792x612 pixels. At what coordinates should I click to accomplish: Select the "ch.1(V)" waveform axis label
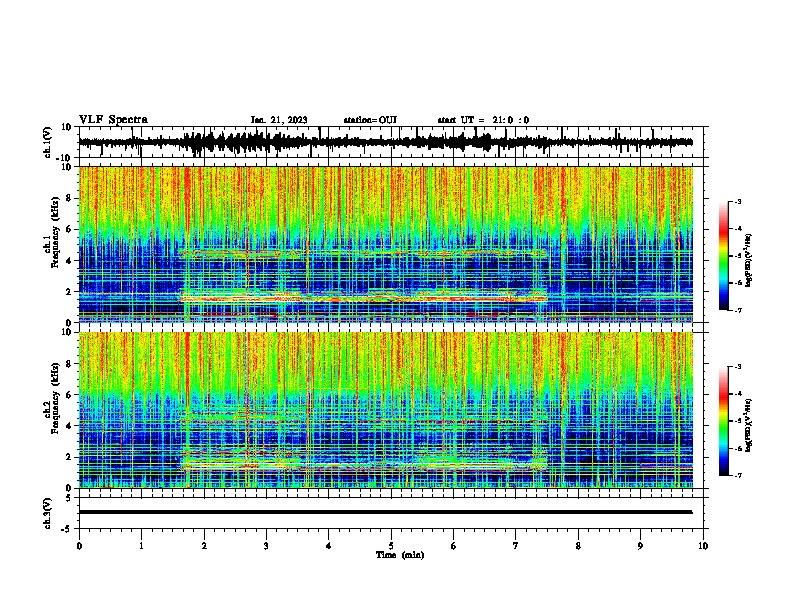click(x=48, y=142)
